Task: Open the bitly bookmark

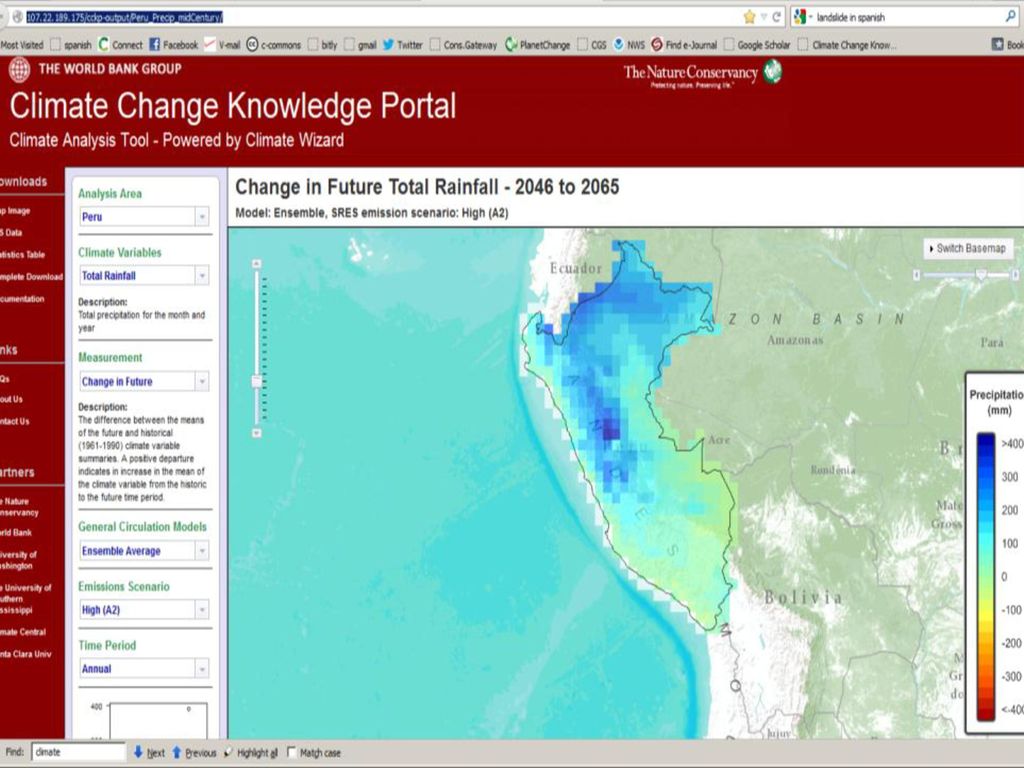Action: pyautogui.click(x=323, y=44)
